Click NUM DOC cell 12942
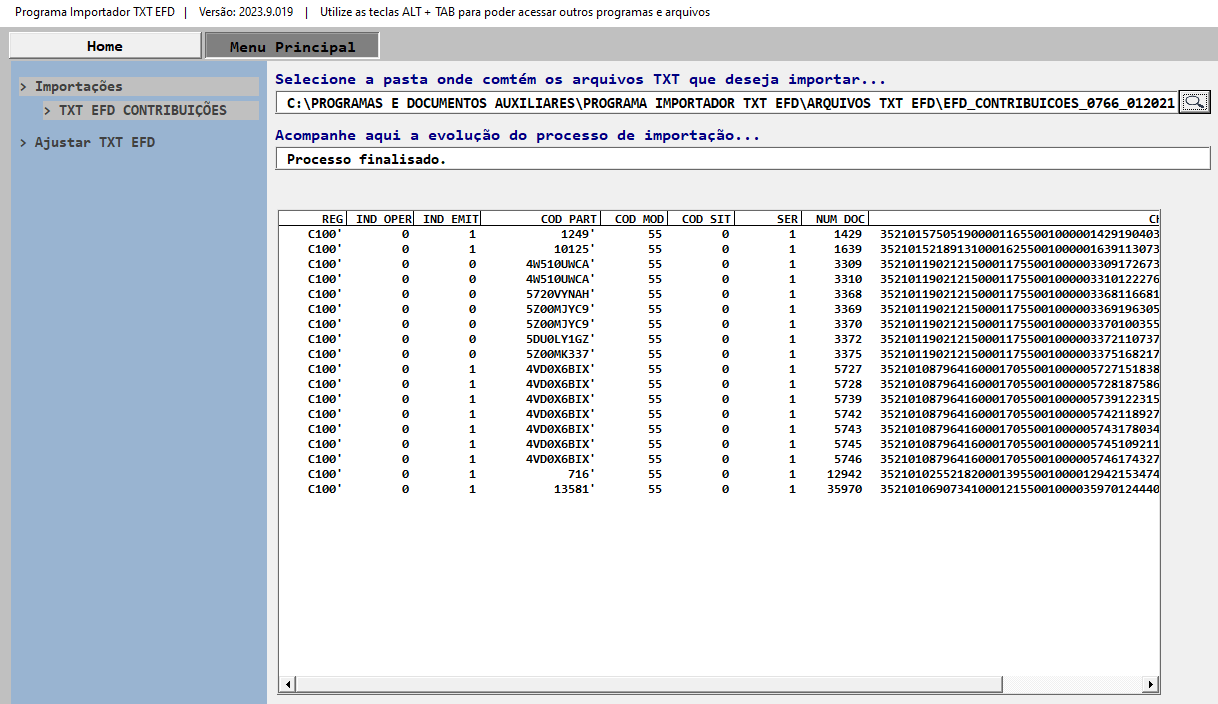This screenshot has width=1218, height=704. pyautogui.click(x=843, y=474)
